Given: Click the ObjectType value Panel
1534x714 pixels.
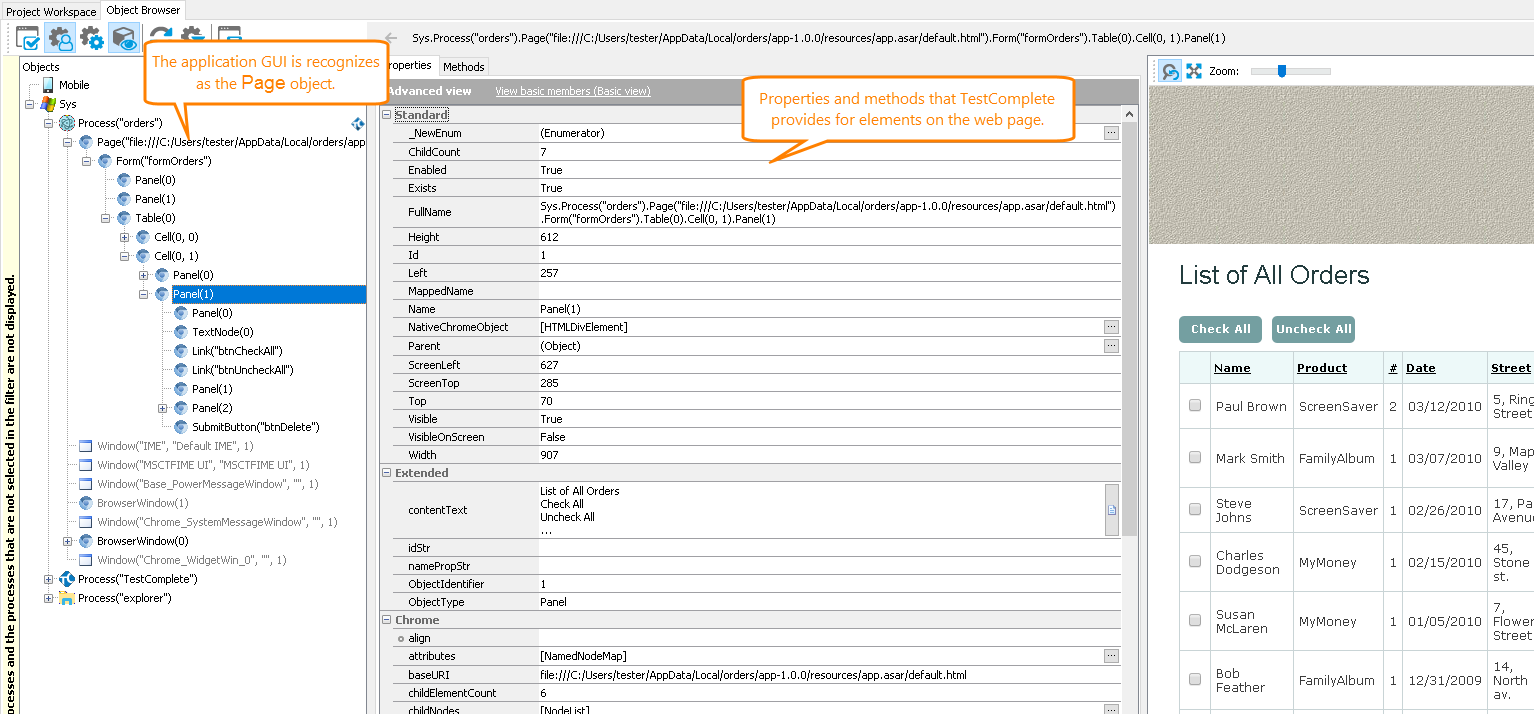Looking at the screenshot, I should [x=553, y=602].
